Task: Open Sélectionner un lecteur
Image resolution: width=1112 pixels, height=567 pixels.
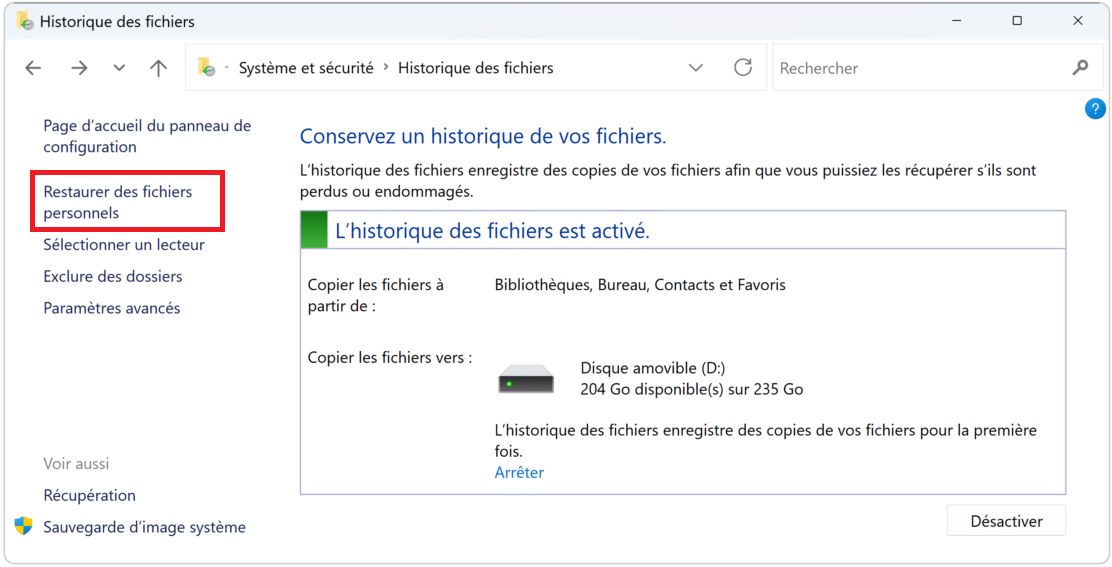Action: (123, 245)
